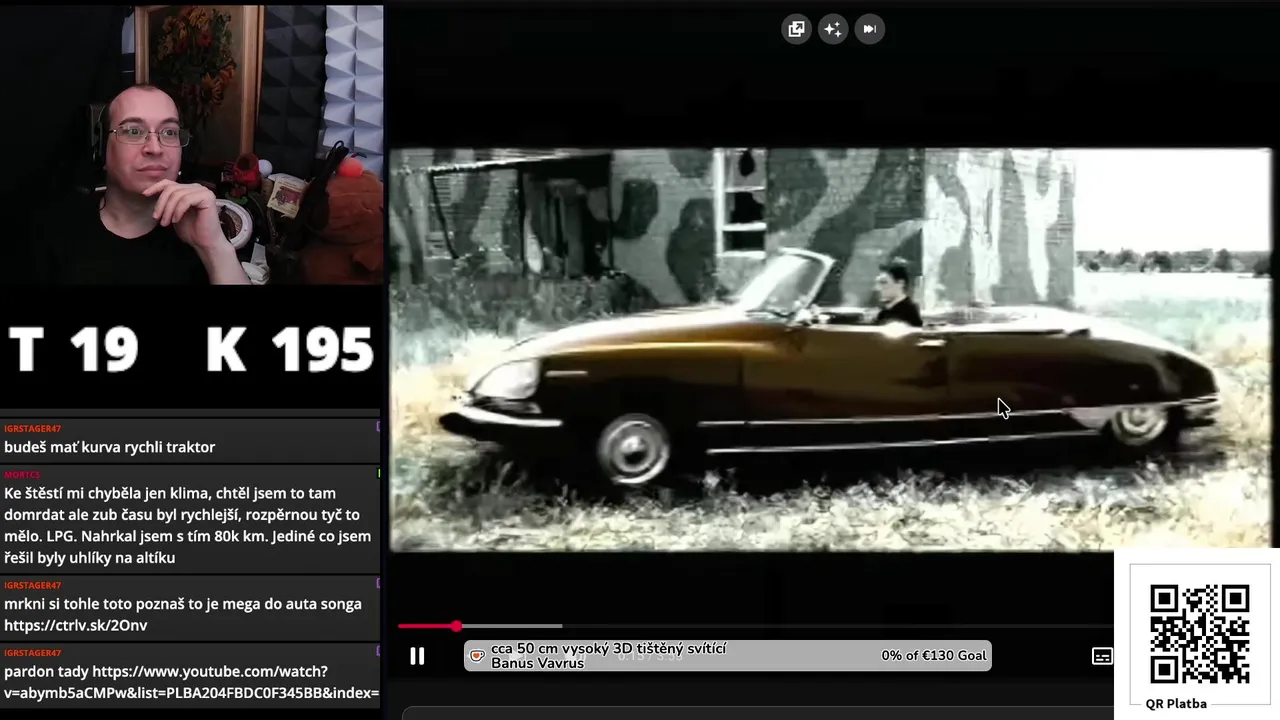The width and height of the screenshot is (1280, 720).
Task: Click chat message 'budeš mať kurva rychli traktor'
Action: tap(109, 447)
